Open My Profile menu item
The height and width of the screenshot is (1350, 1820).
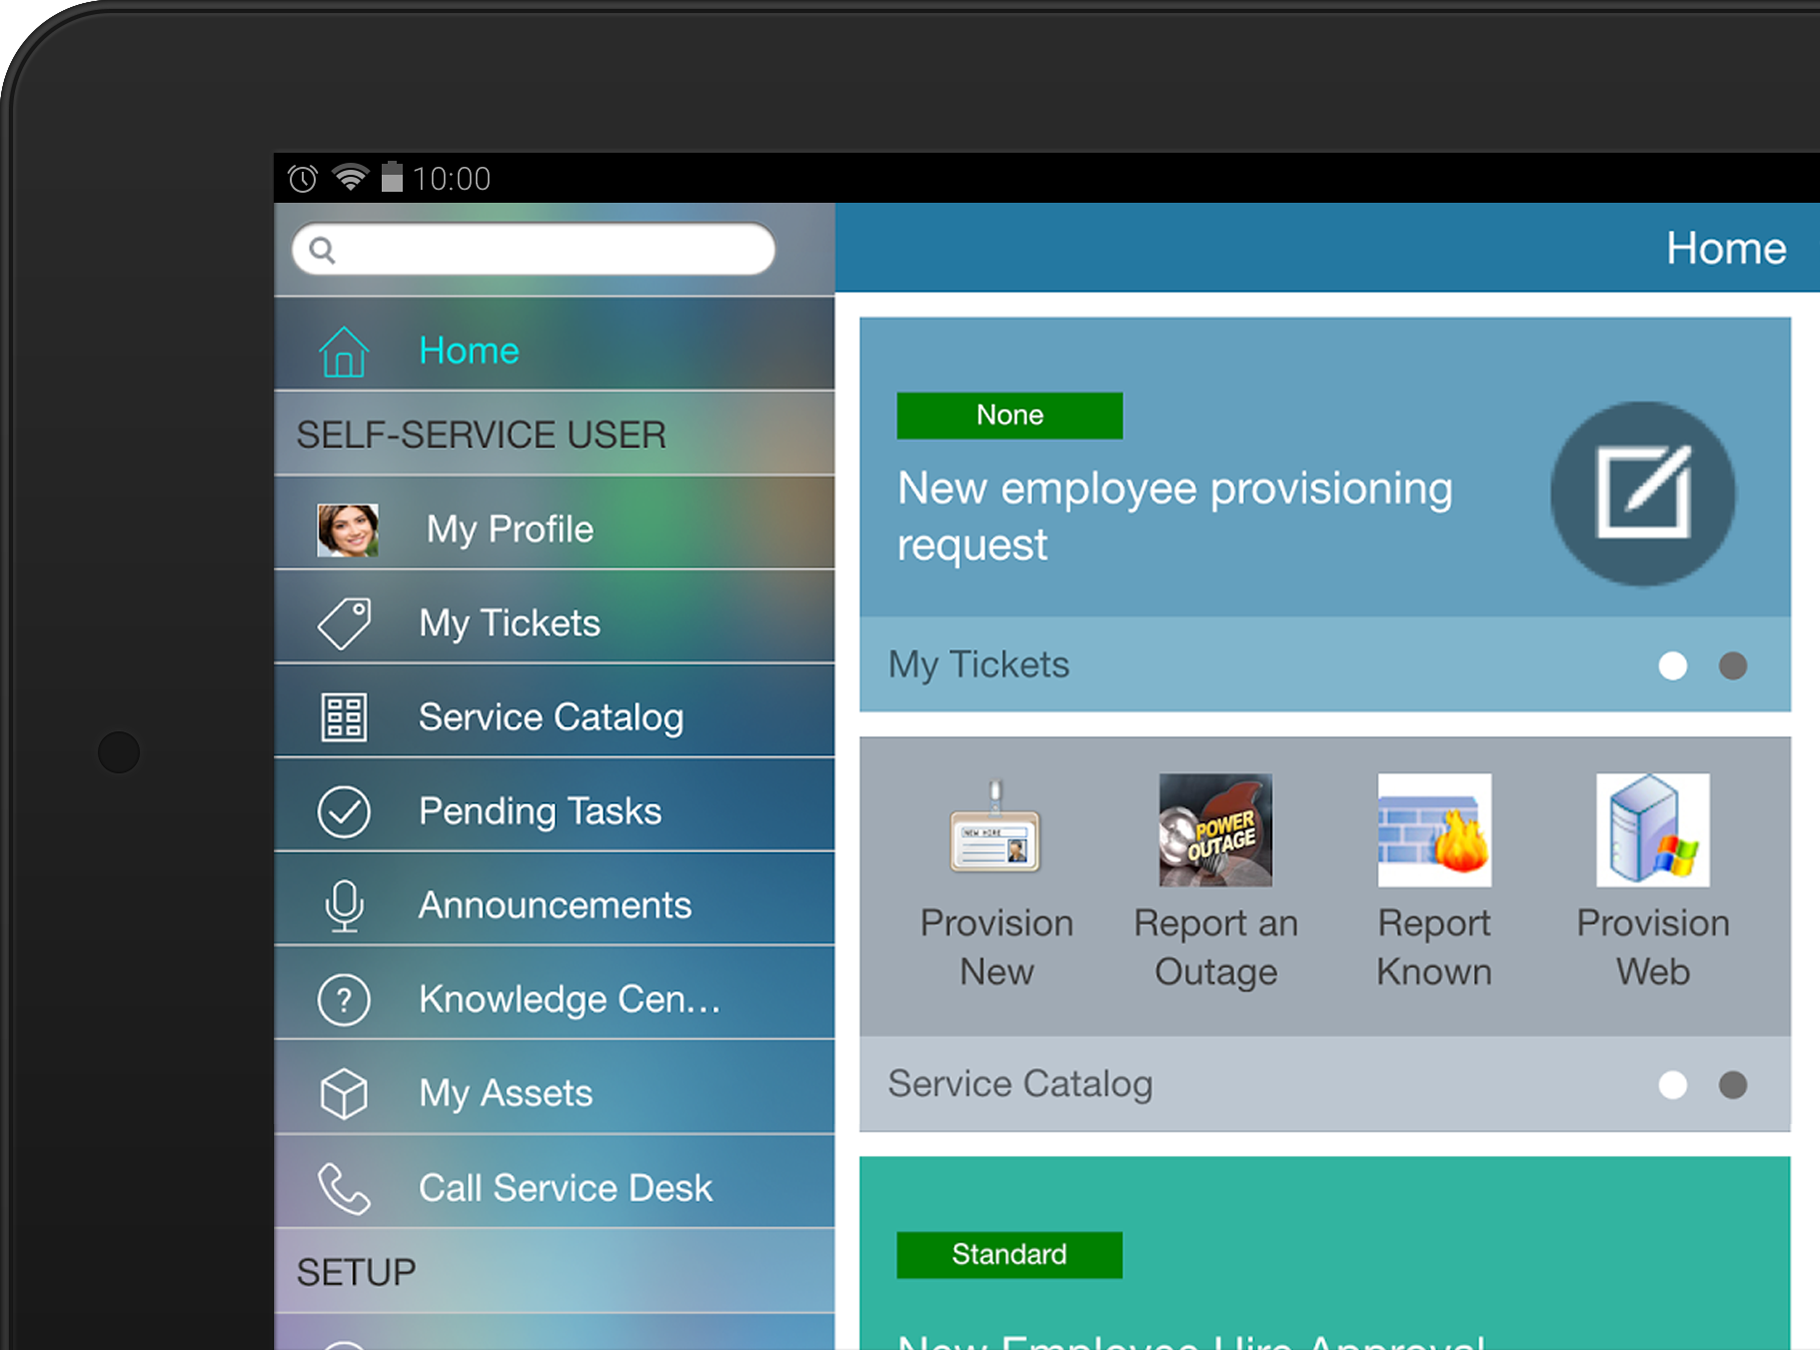[554, 523]
